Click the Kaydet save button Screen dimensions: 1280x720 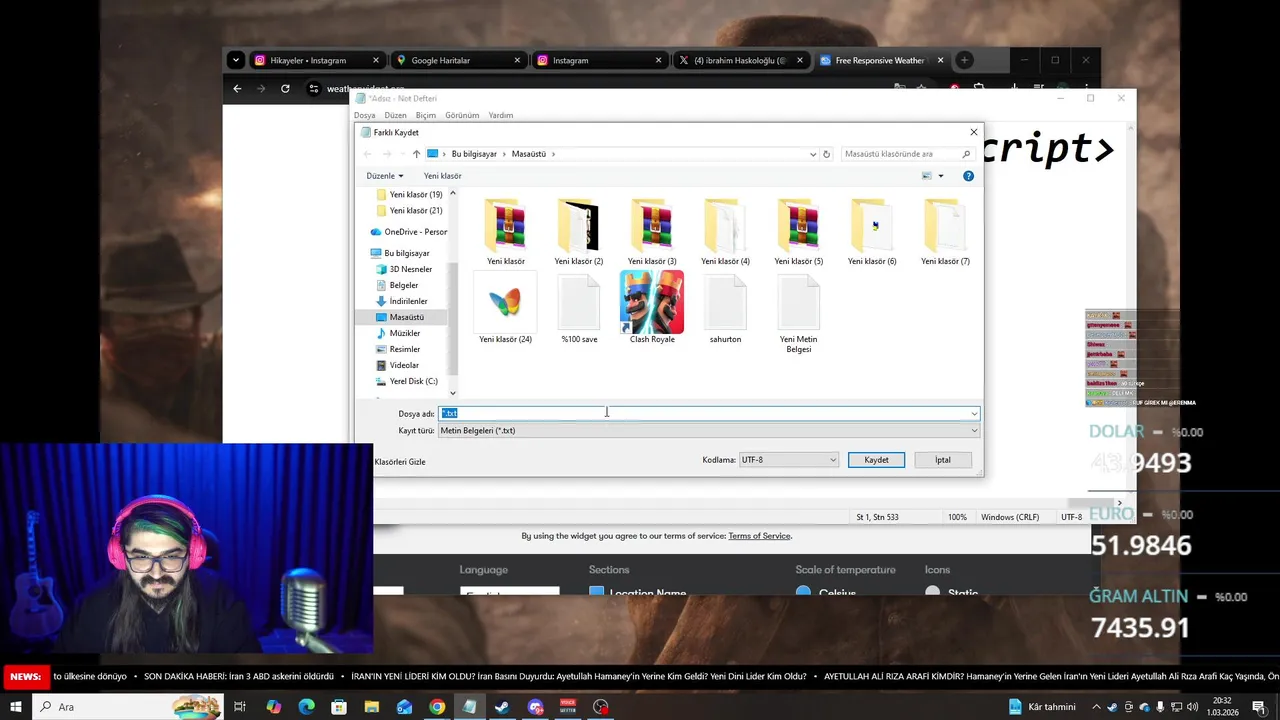coord(876,460)
